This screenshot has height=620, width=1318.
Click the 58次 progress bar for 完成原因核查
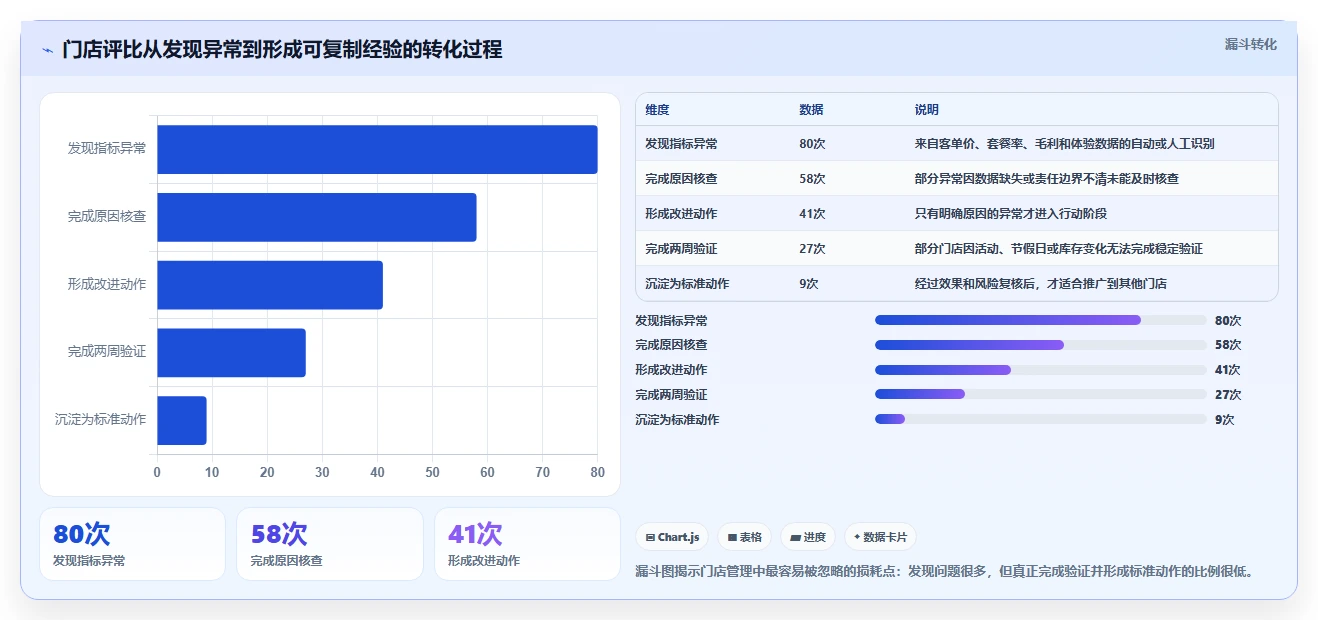pyautogui.click(x=1040, y=345)
